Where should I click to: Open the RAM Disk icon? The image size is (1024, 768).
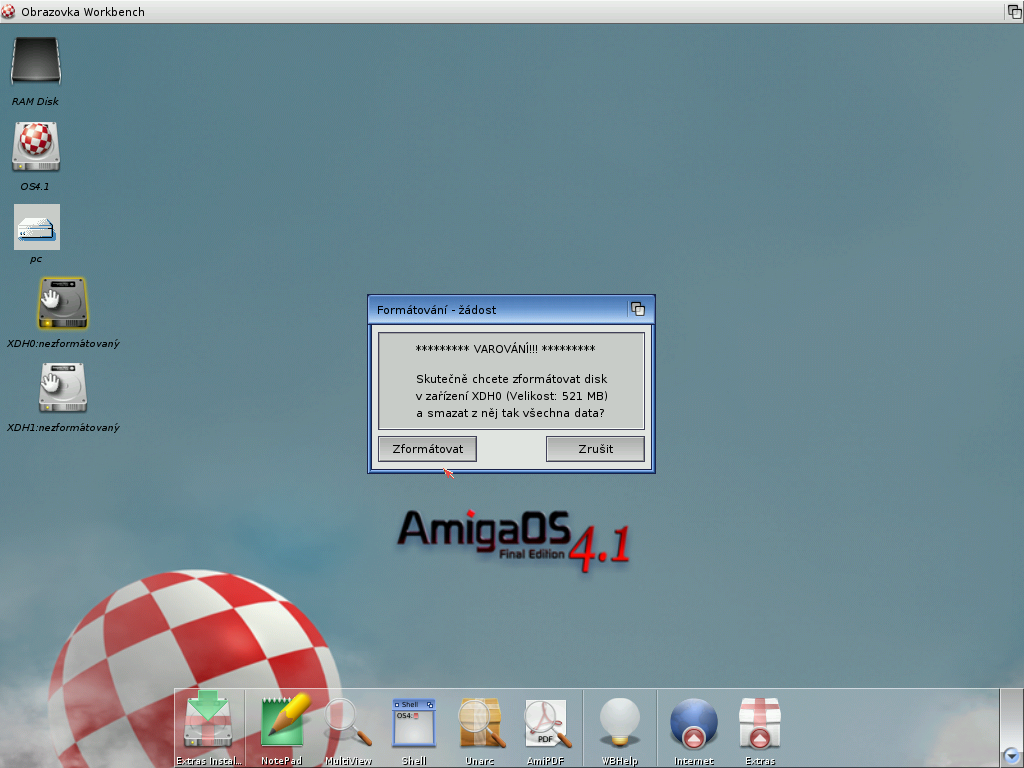tap(36, 62)
